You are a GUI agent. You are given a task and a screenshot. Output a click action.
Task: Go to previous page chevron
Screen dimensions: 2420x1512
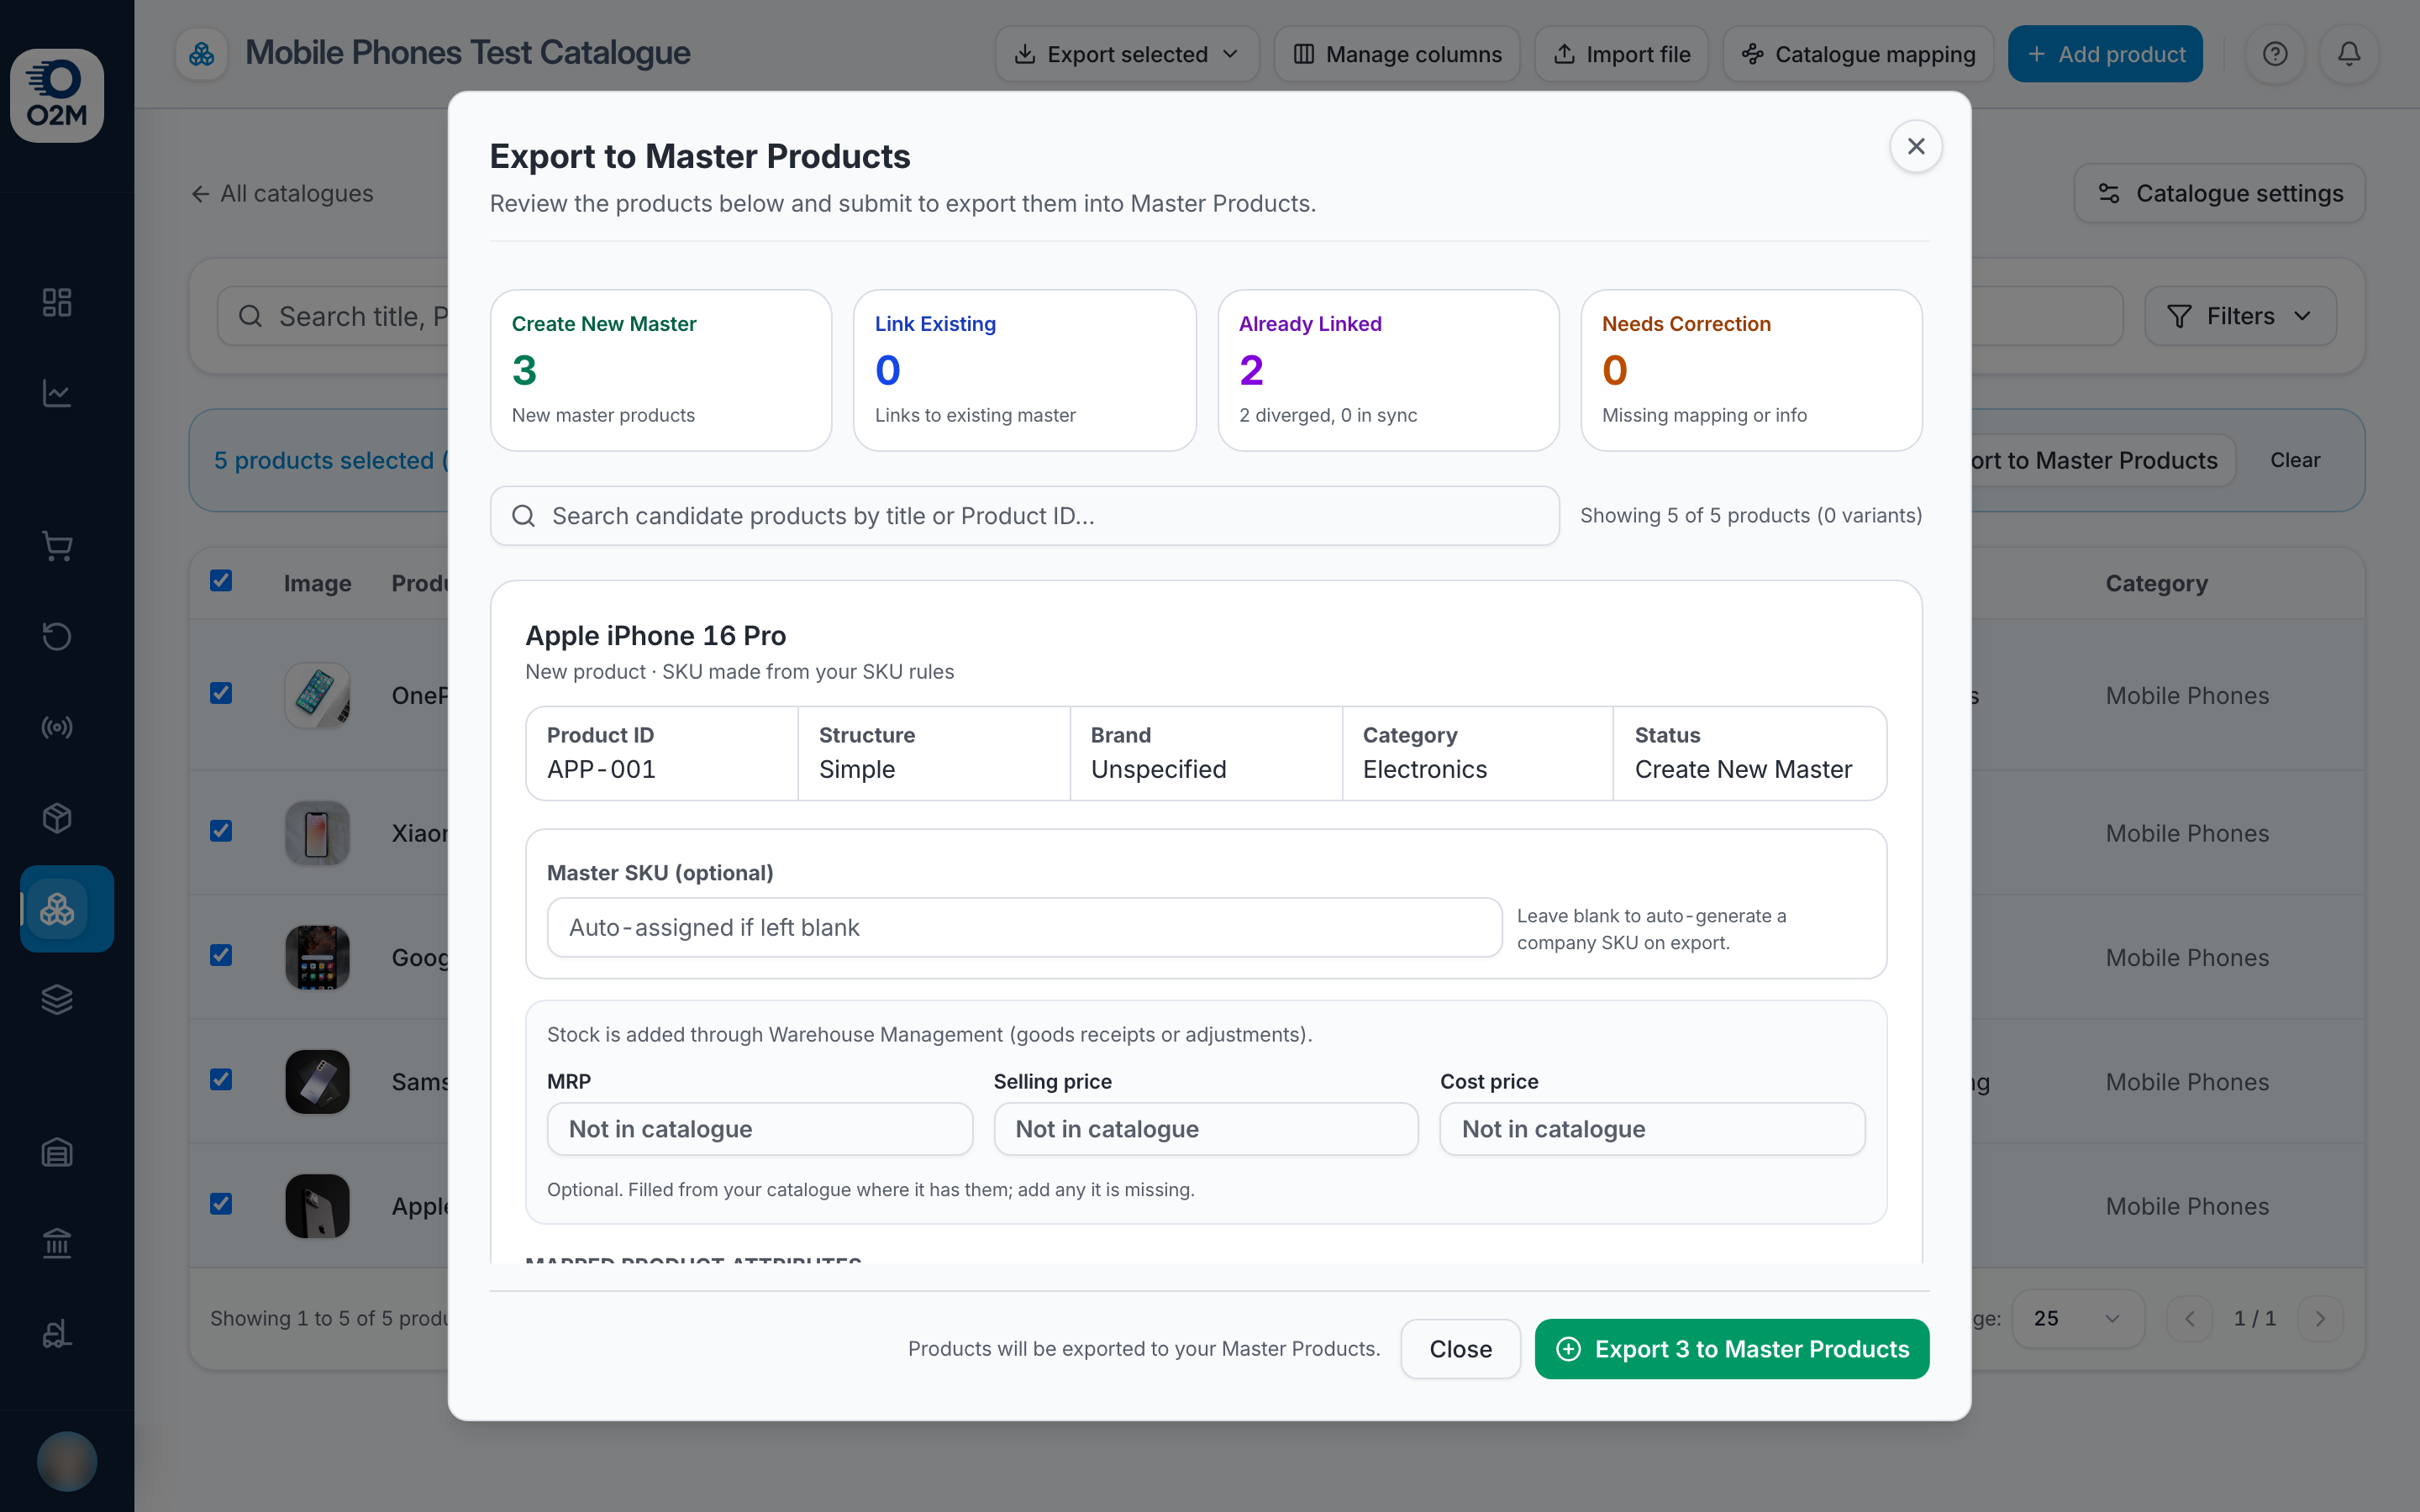pos(2189,1318)
